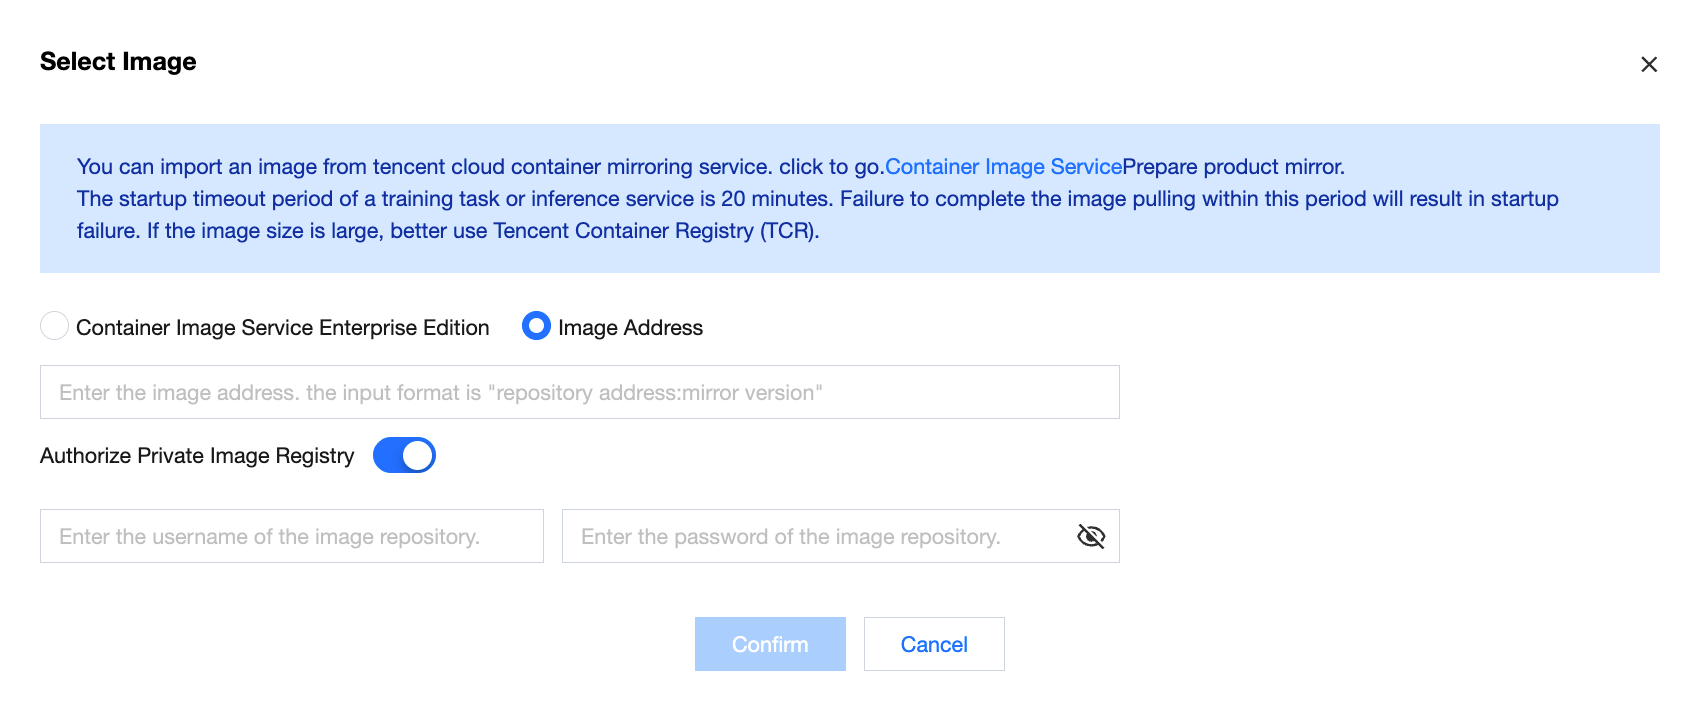Click the Image Address label text
The image size is (1700, 706).
point(630,328)
